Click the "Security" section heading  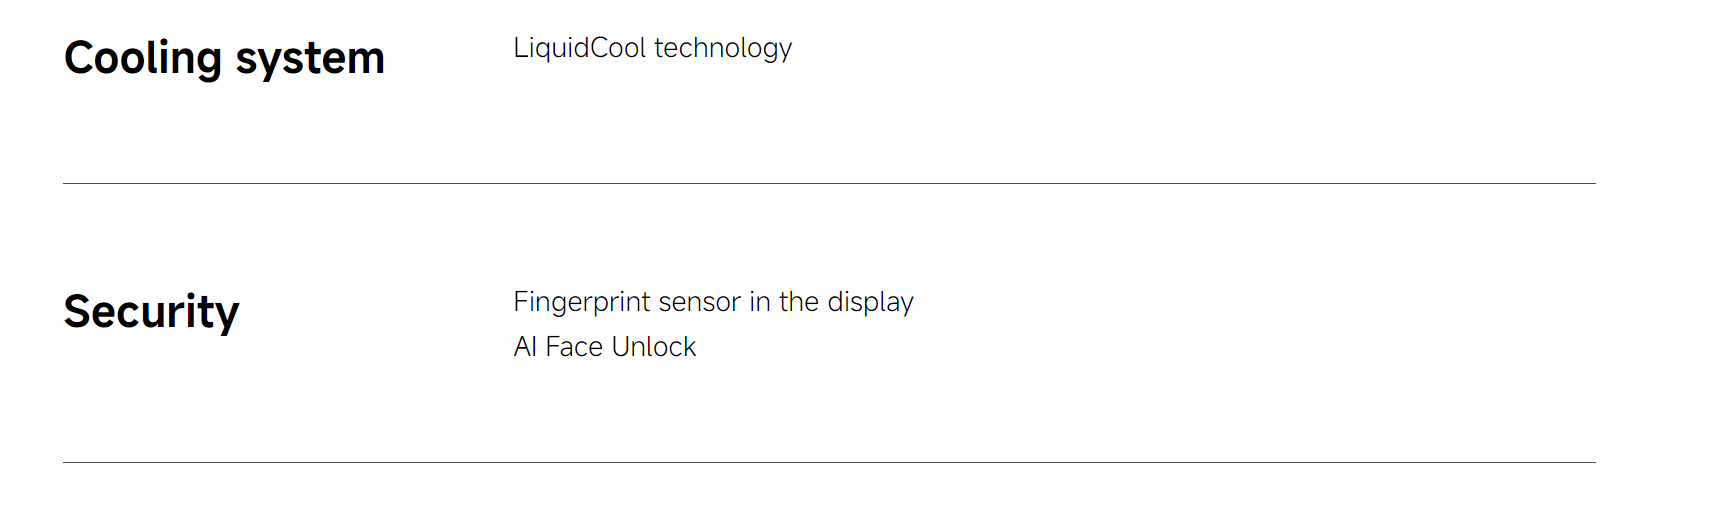tap(151, 312)
